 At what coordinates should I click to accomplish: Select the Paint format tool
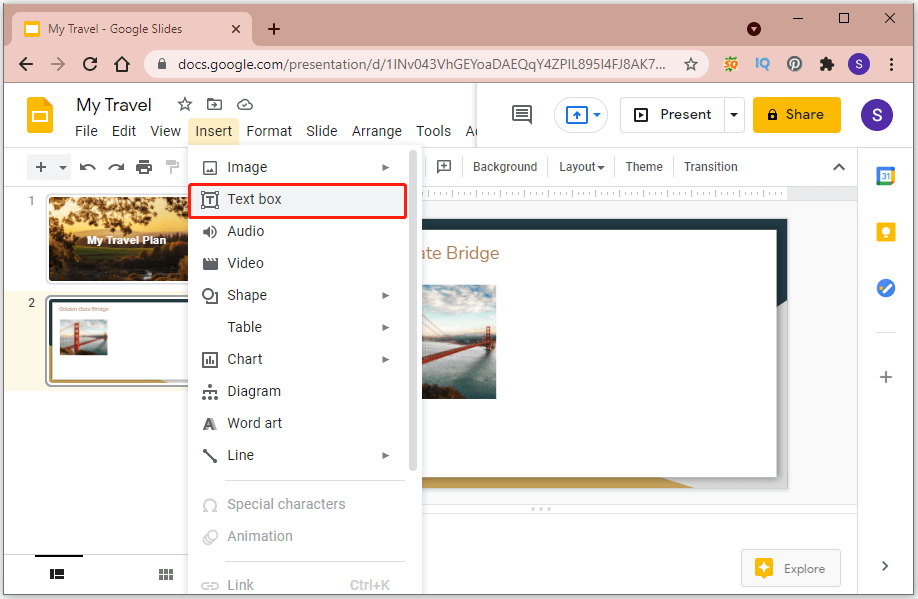[171, 167]
